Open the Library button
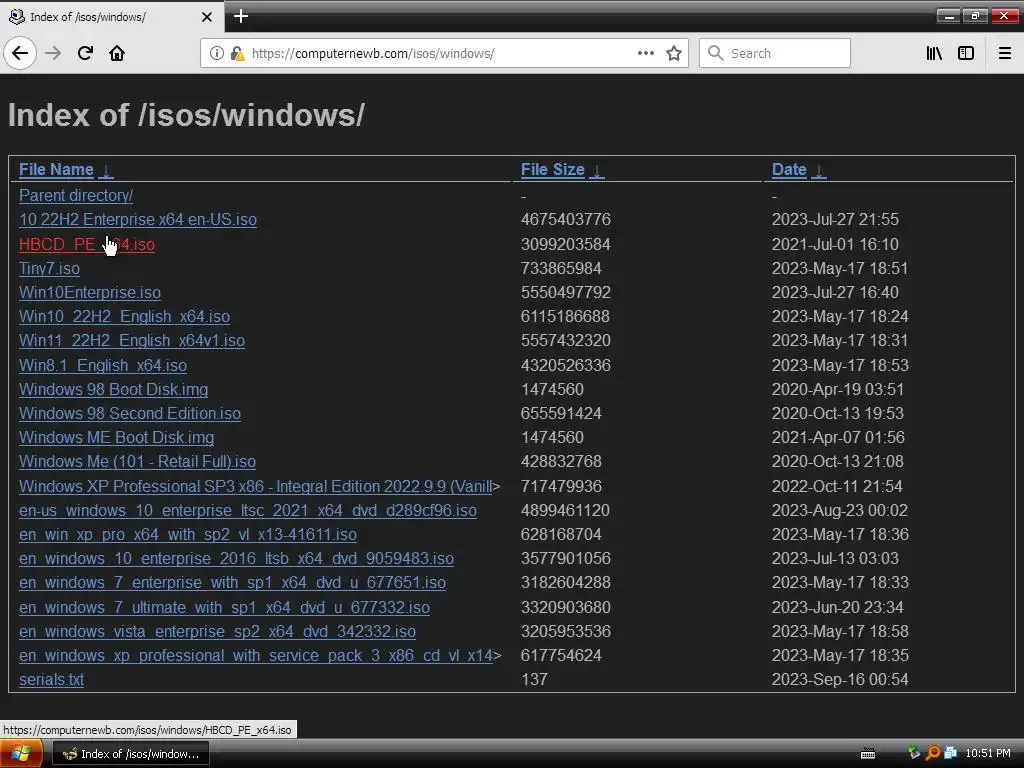The height and width of the screenshot is (768, 1024). (x=934, y=53)
